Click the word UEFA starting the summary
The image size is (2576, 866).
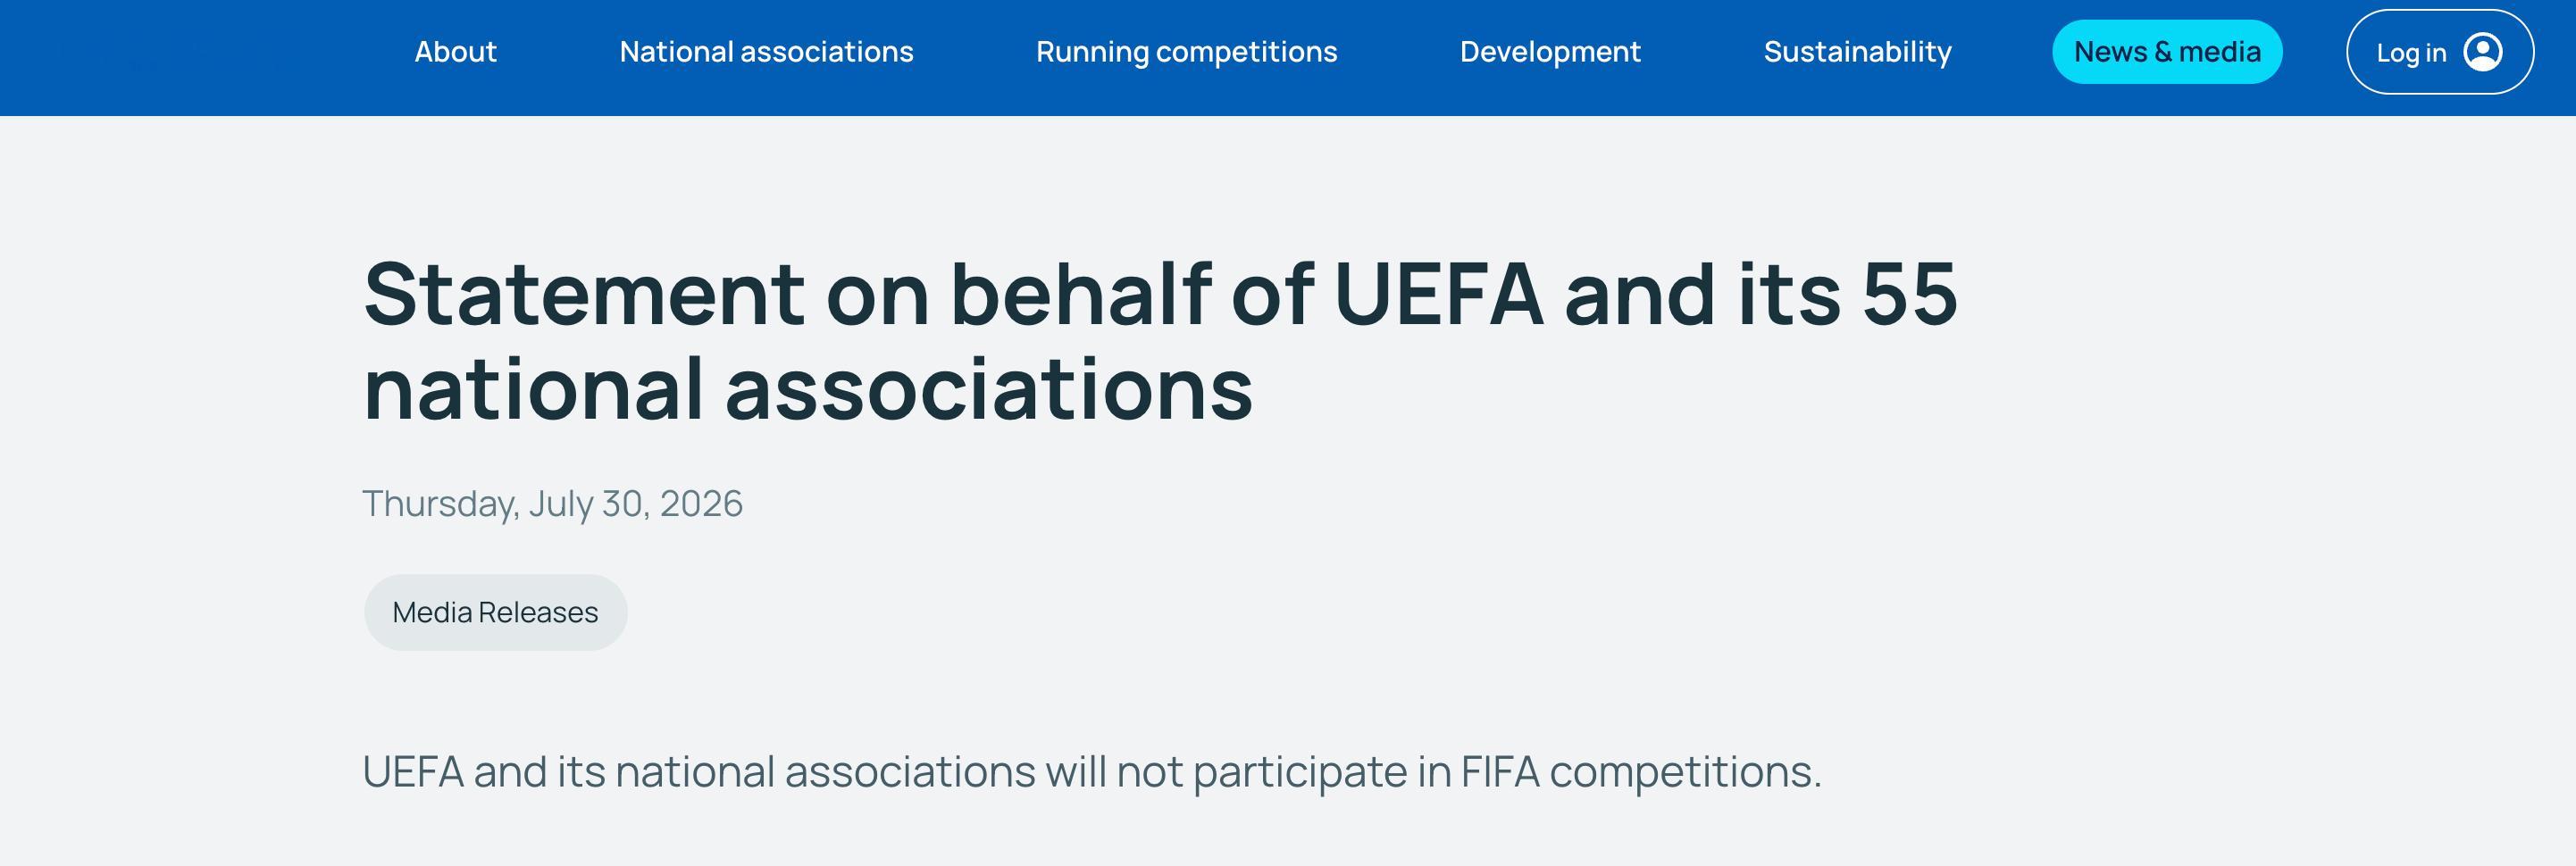413,772
